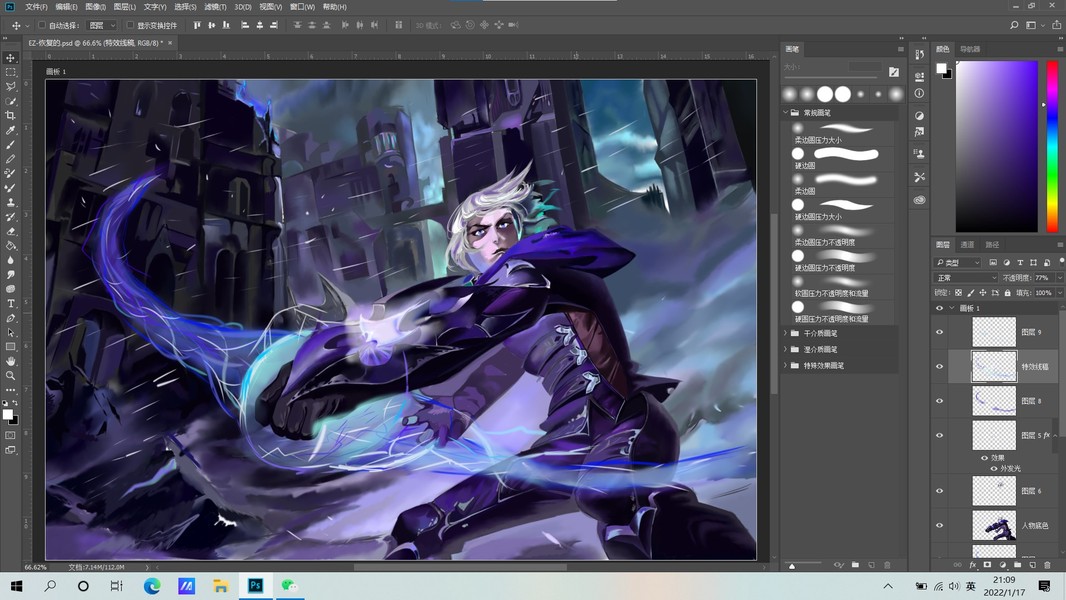
Task: Select the Clone Stamp tool
Action: coord(10,202)
